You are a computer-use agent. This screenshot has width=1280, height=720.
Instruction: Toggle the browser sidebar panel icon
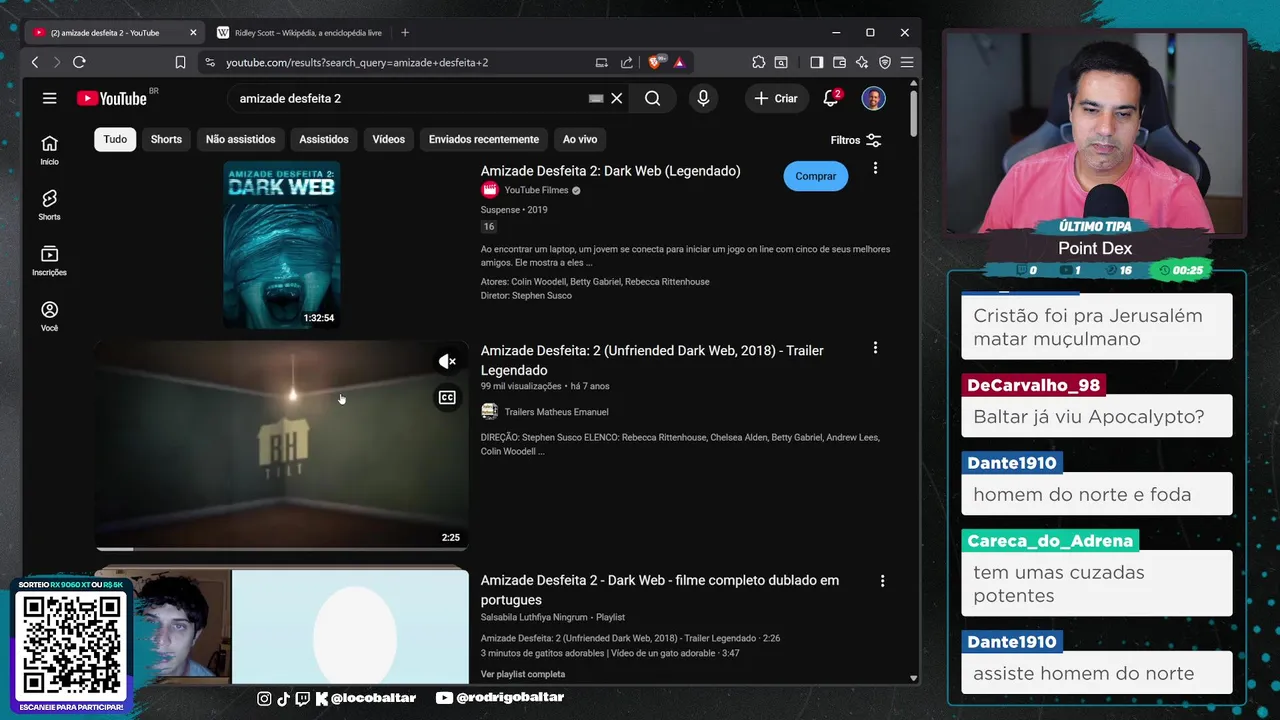click(816, 62)
